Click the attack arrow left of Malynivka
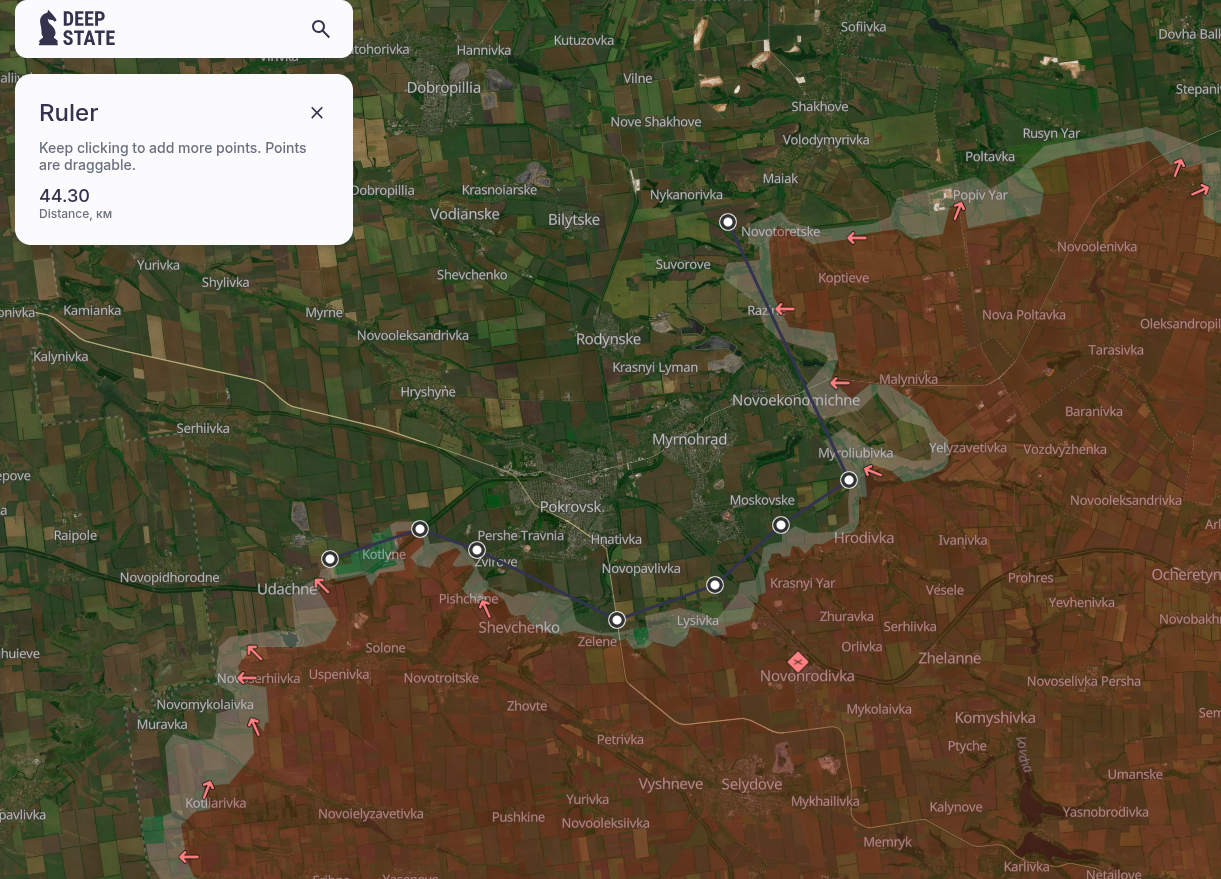The image size is (1221, 879). pyautogui.click(x=840, y=383)
